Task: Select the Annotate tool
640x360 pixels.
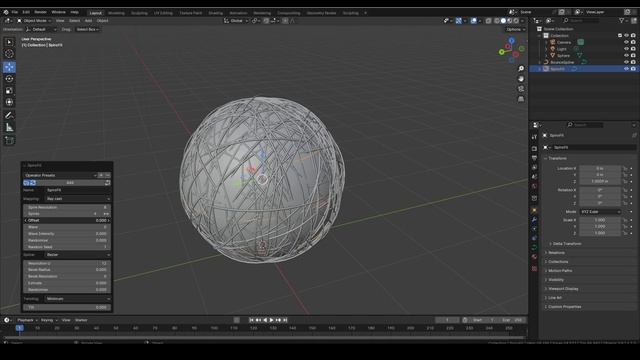Action: click(x=9, y=116)
